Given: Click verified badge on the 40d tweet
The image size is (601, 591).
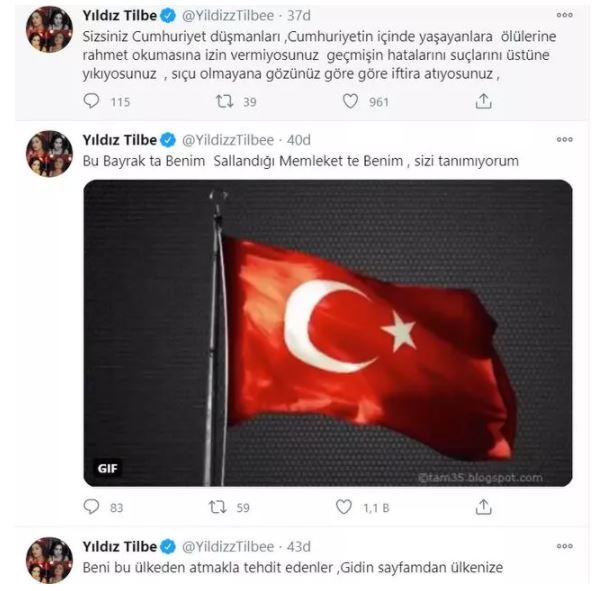Looking at the screenshot, I should 168,140.
